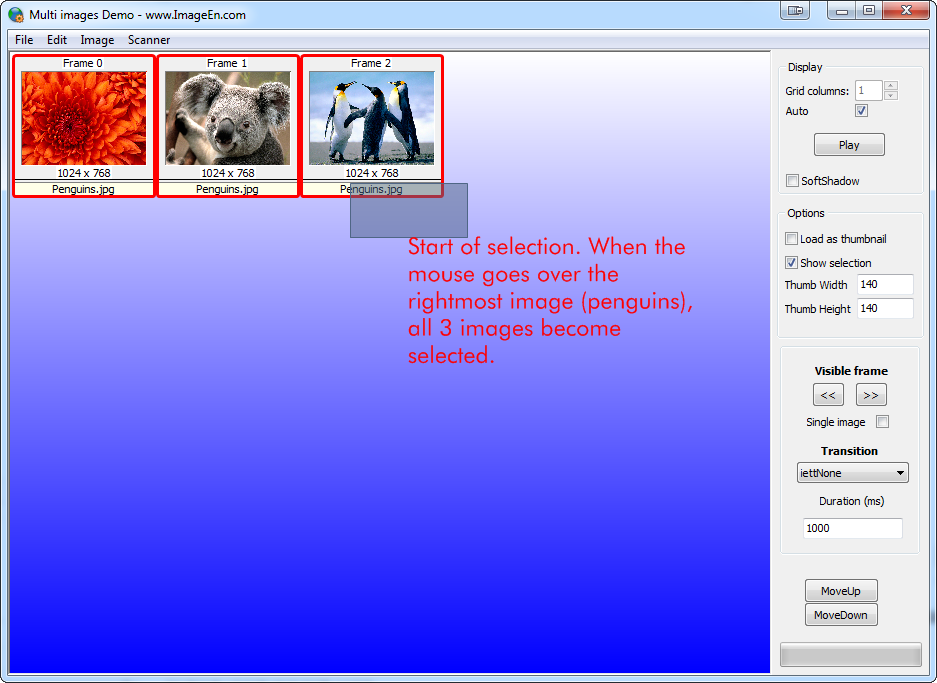
Task: Open the Transition iettNone dropdown
Action: pyautogui.click(x=853, y=473)
